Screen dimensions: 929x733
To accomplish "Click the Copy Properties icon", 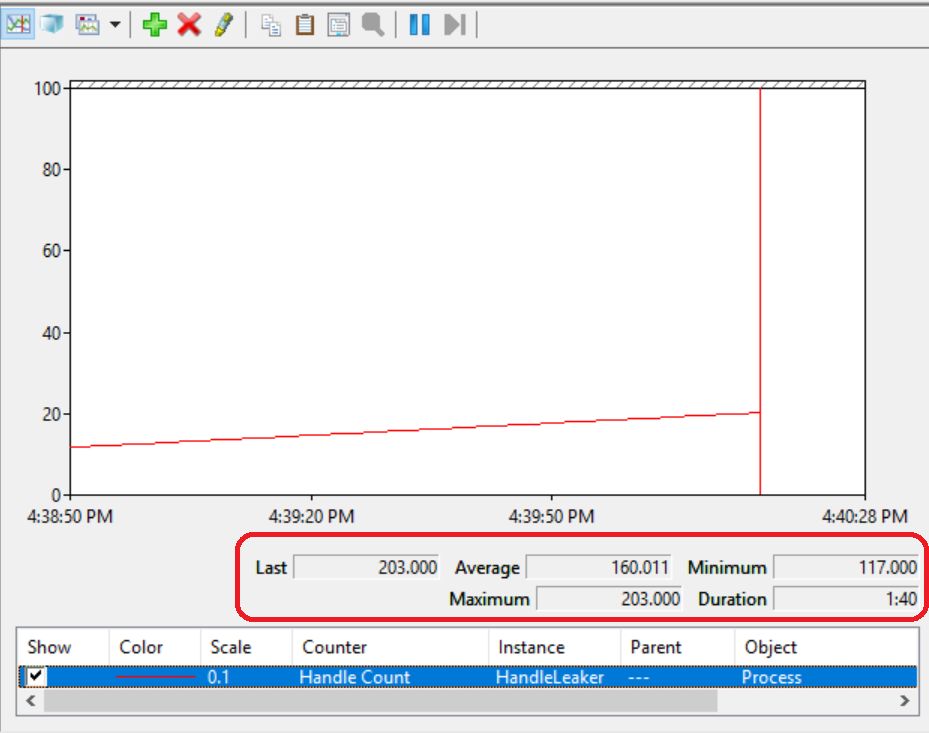I will coord(271,24).
